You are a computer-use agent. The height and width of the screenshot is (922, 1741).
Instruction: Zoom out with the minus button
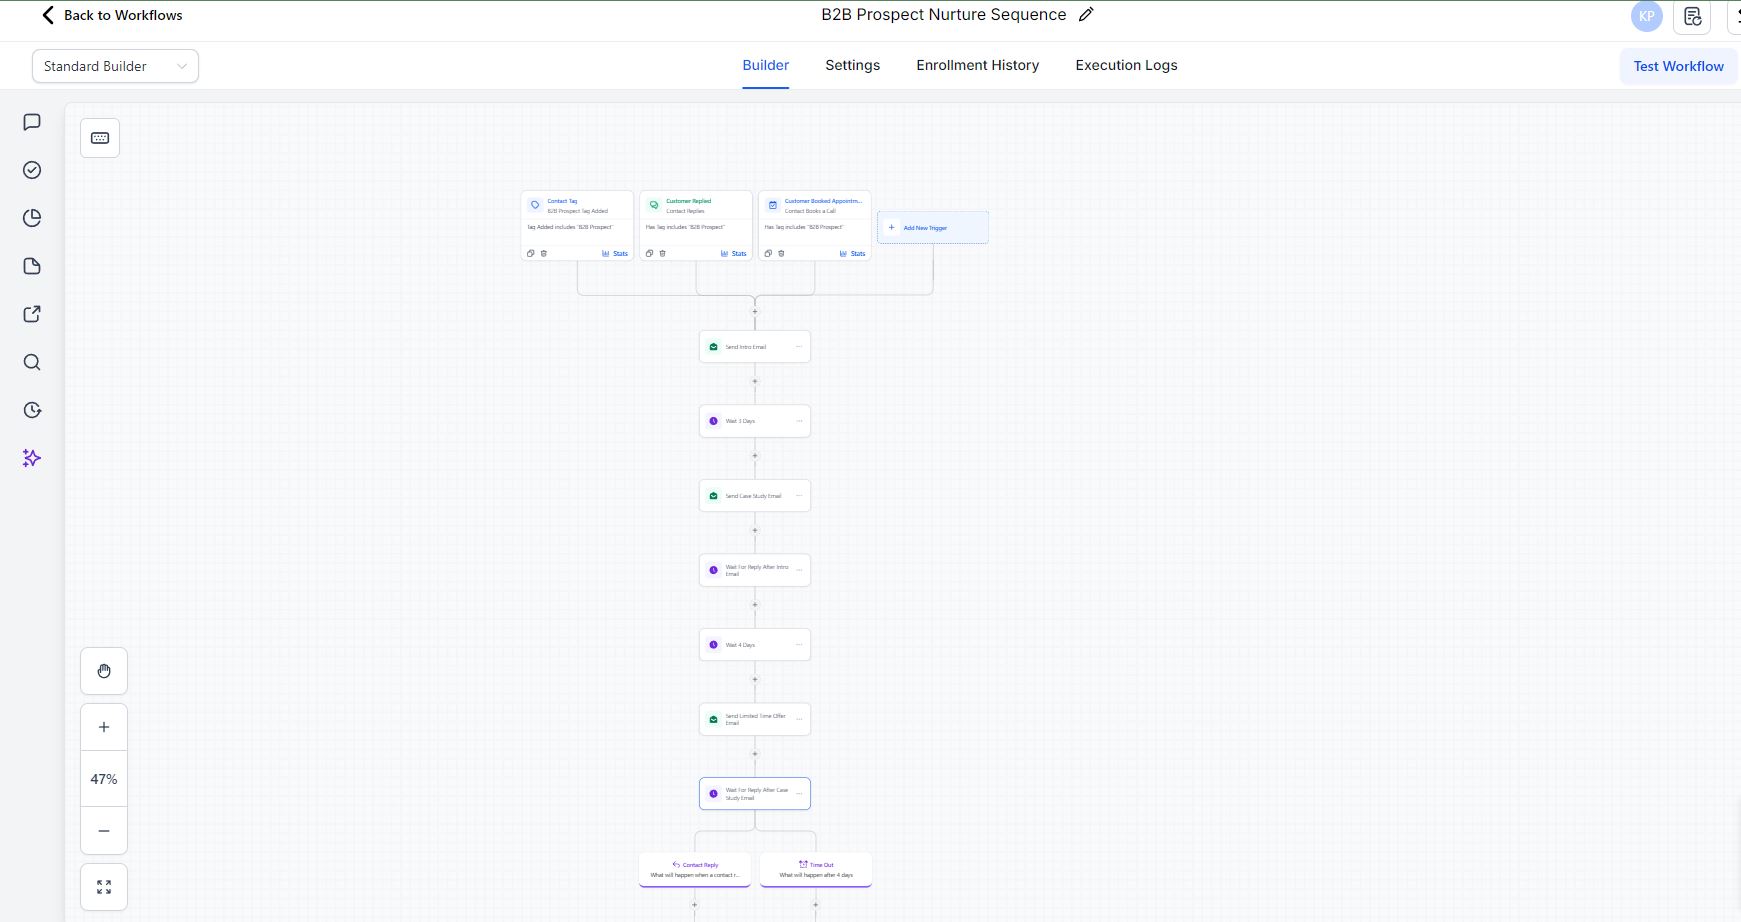104,831
